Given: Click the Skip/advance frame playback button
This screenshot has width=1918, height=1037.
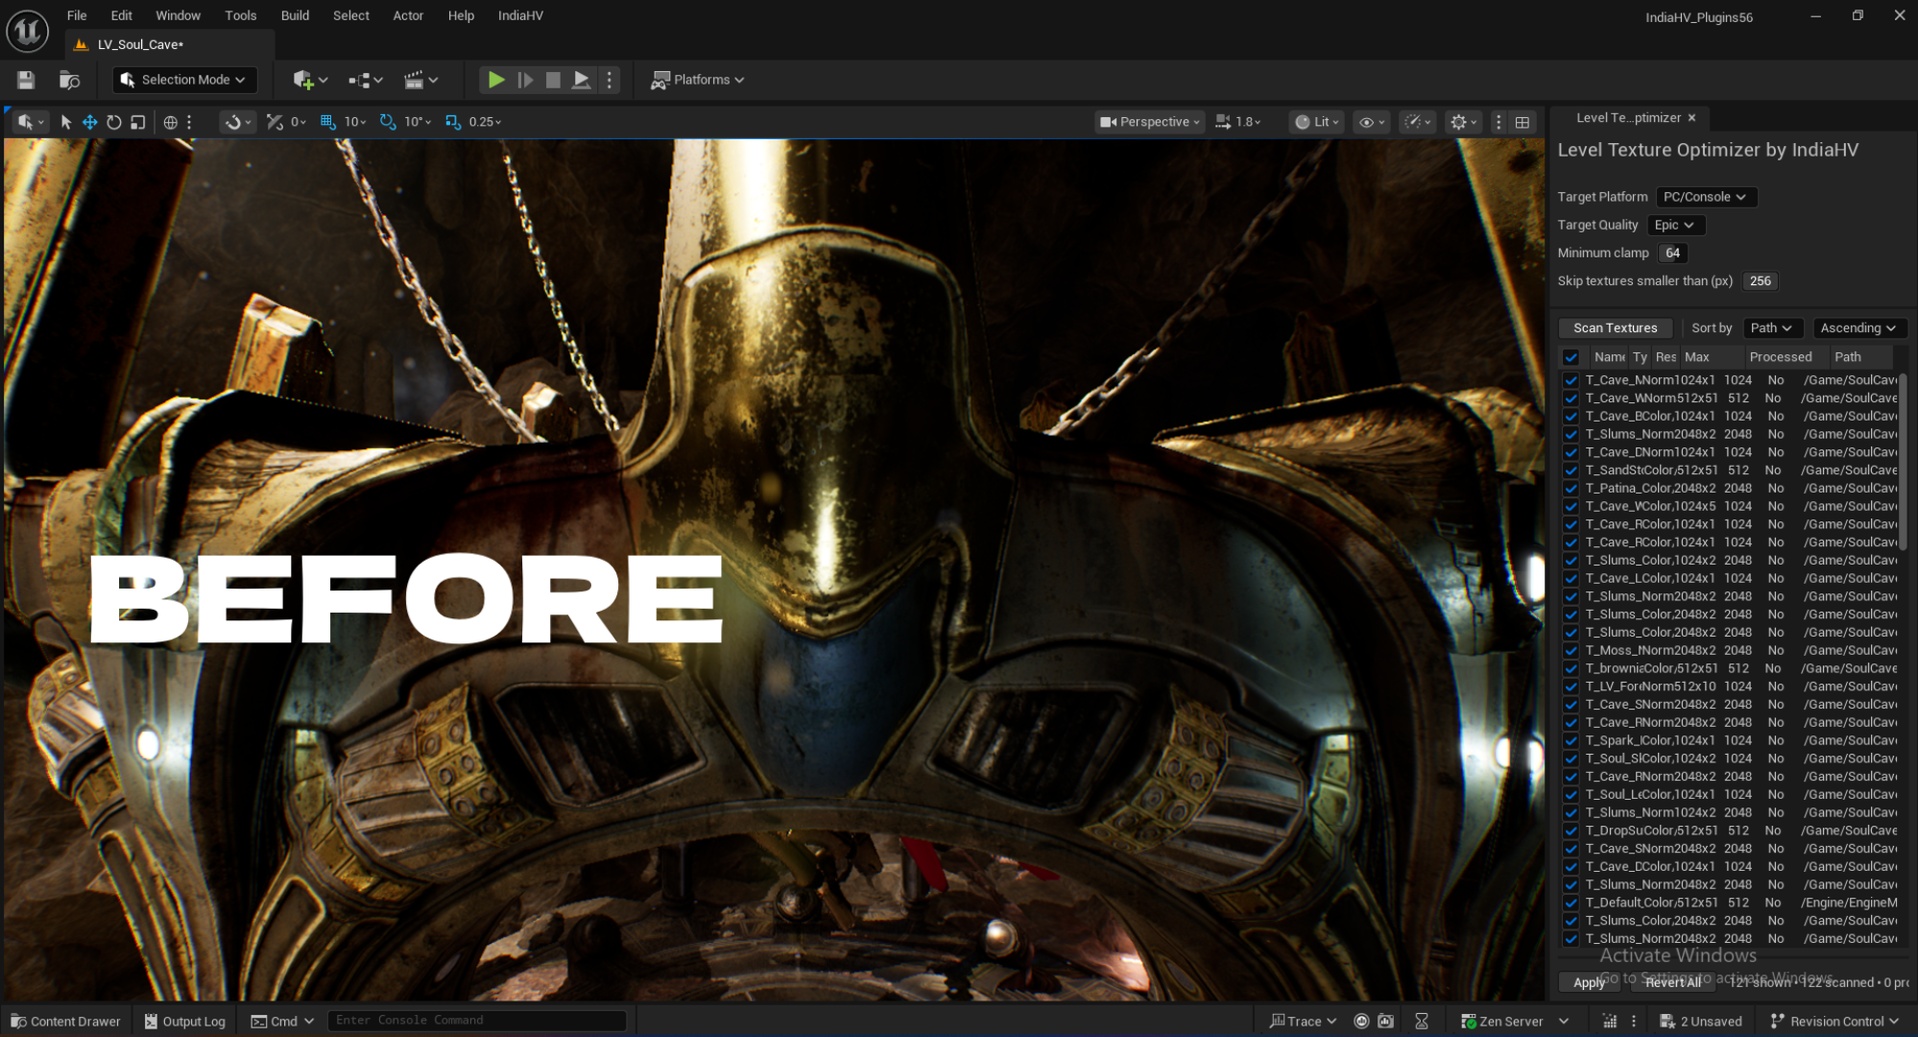Looking at the screenshot, I should pos(525,80).
